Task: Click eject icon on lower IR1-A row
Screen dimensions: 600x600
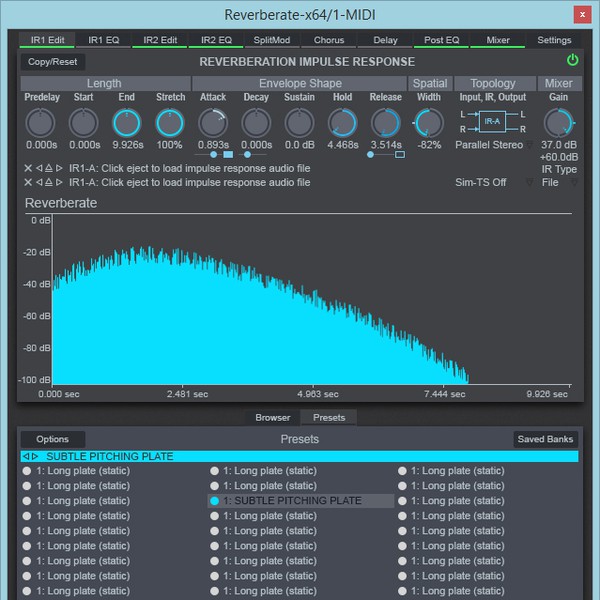Action: [x=49, y=182]
